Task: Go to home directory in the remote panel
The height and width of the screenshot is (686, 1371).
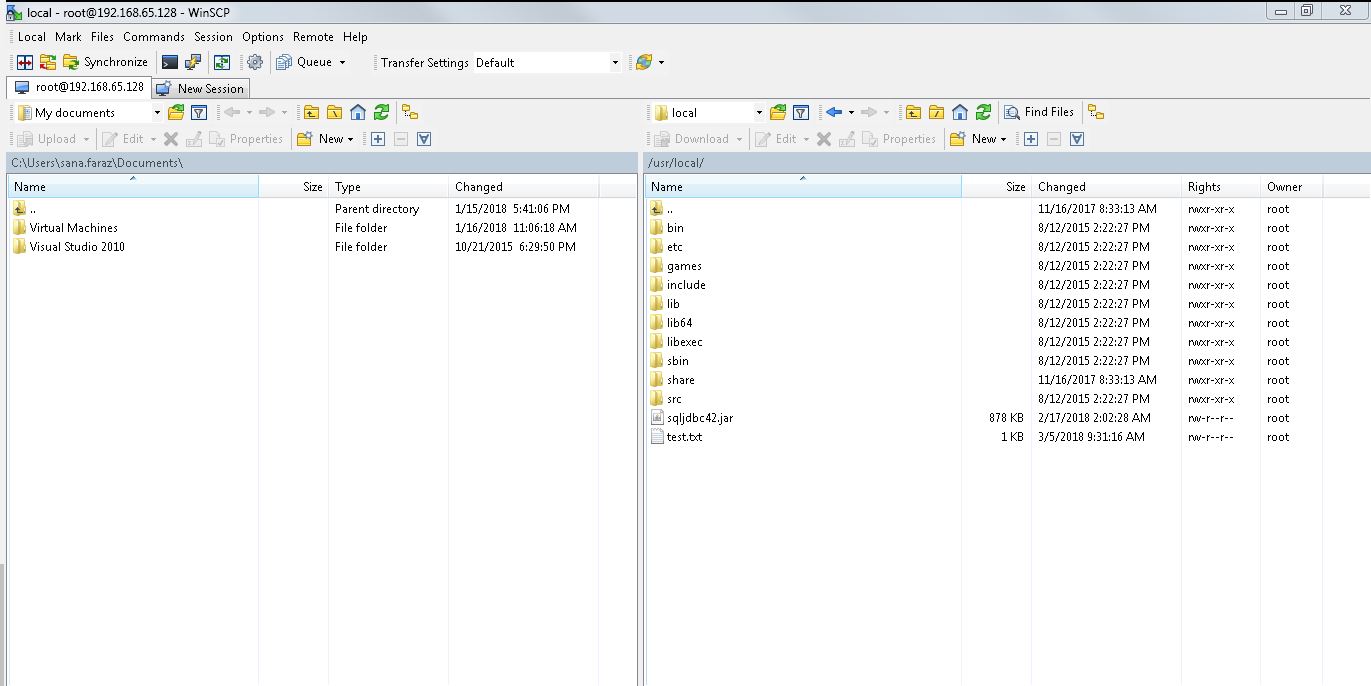Action: [x=958, y=112]
